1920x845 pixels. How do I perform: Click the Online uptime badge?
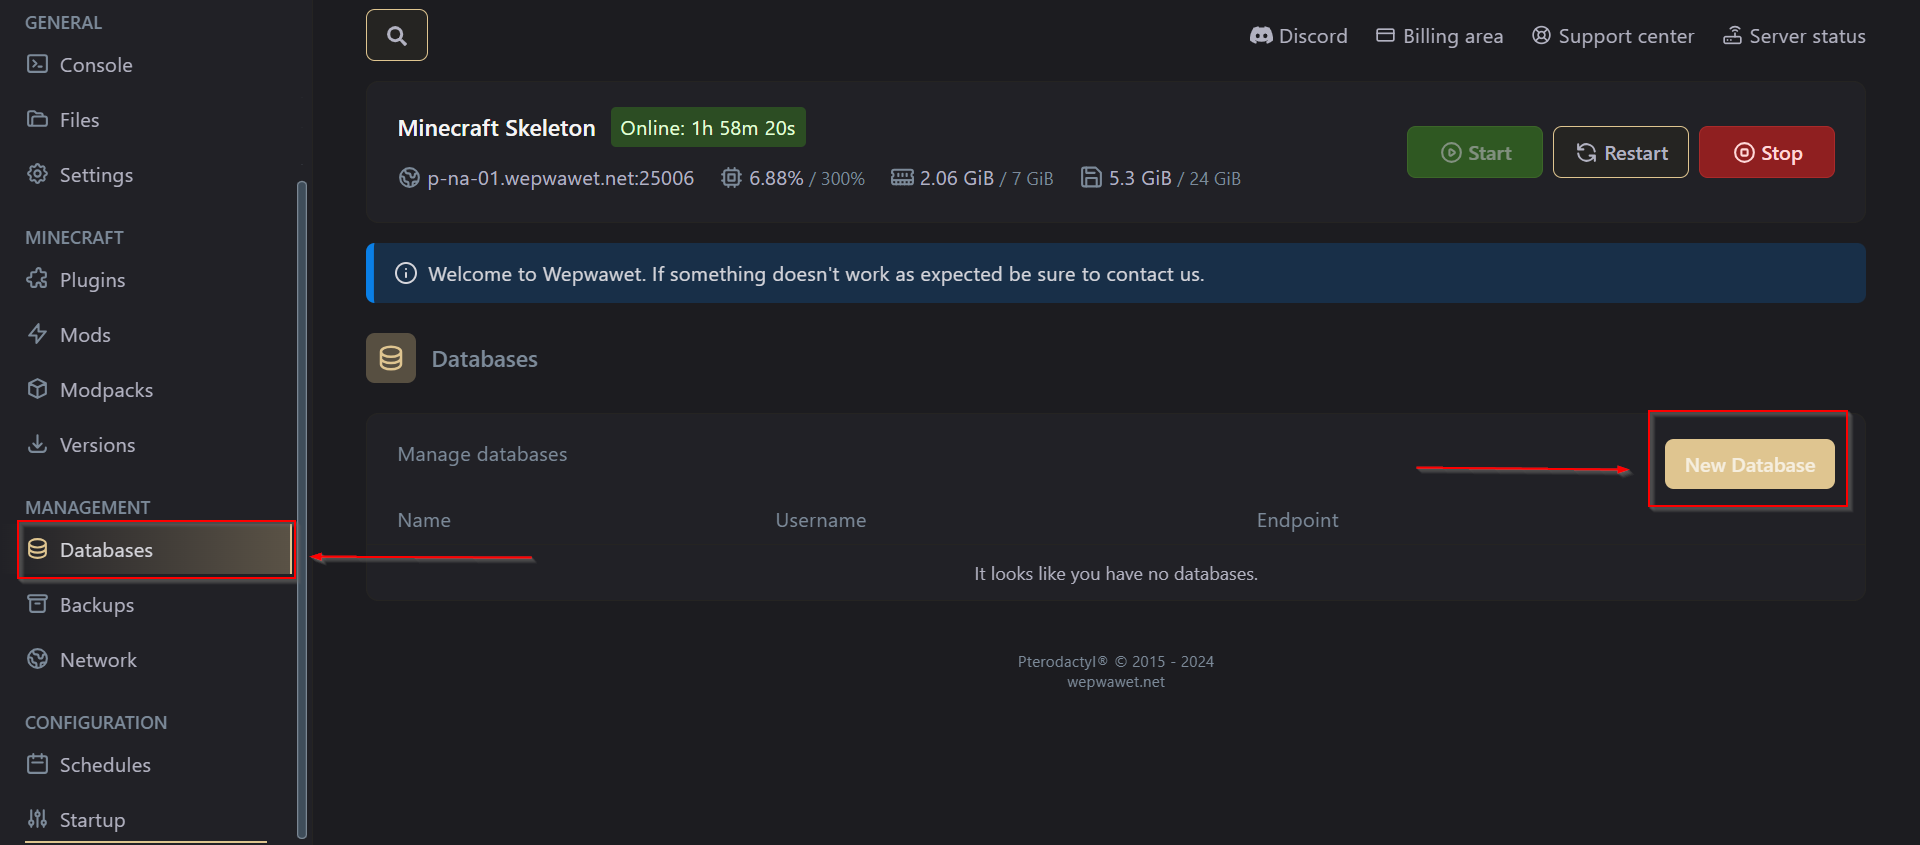click(708, 128)
